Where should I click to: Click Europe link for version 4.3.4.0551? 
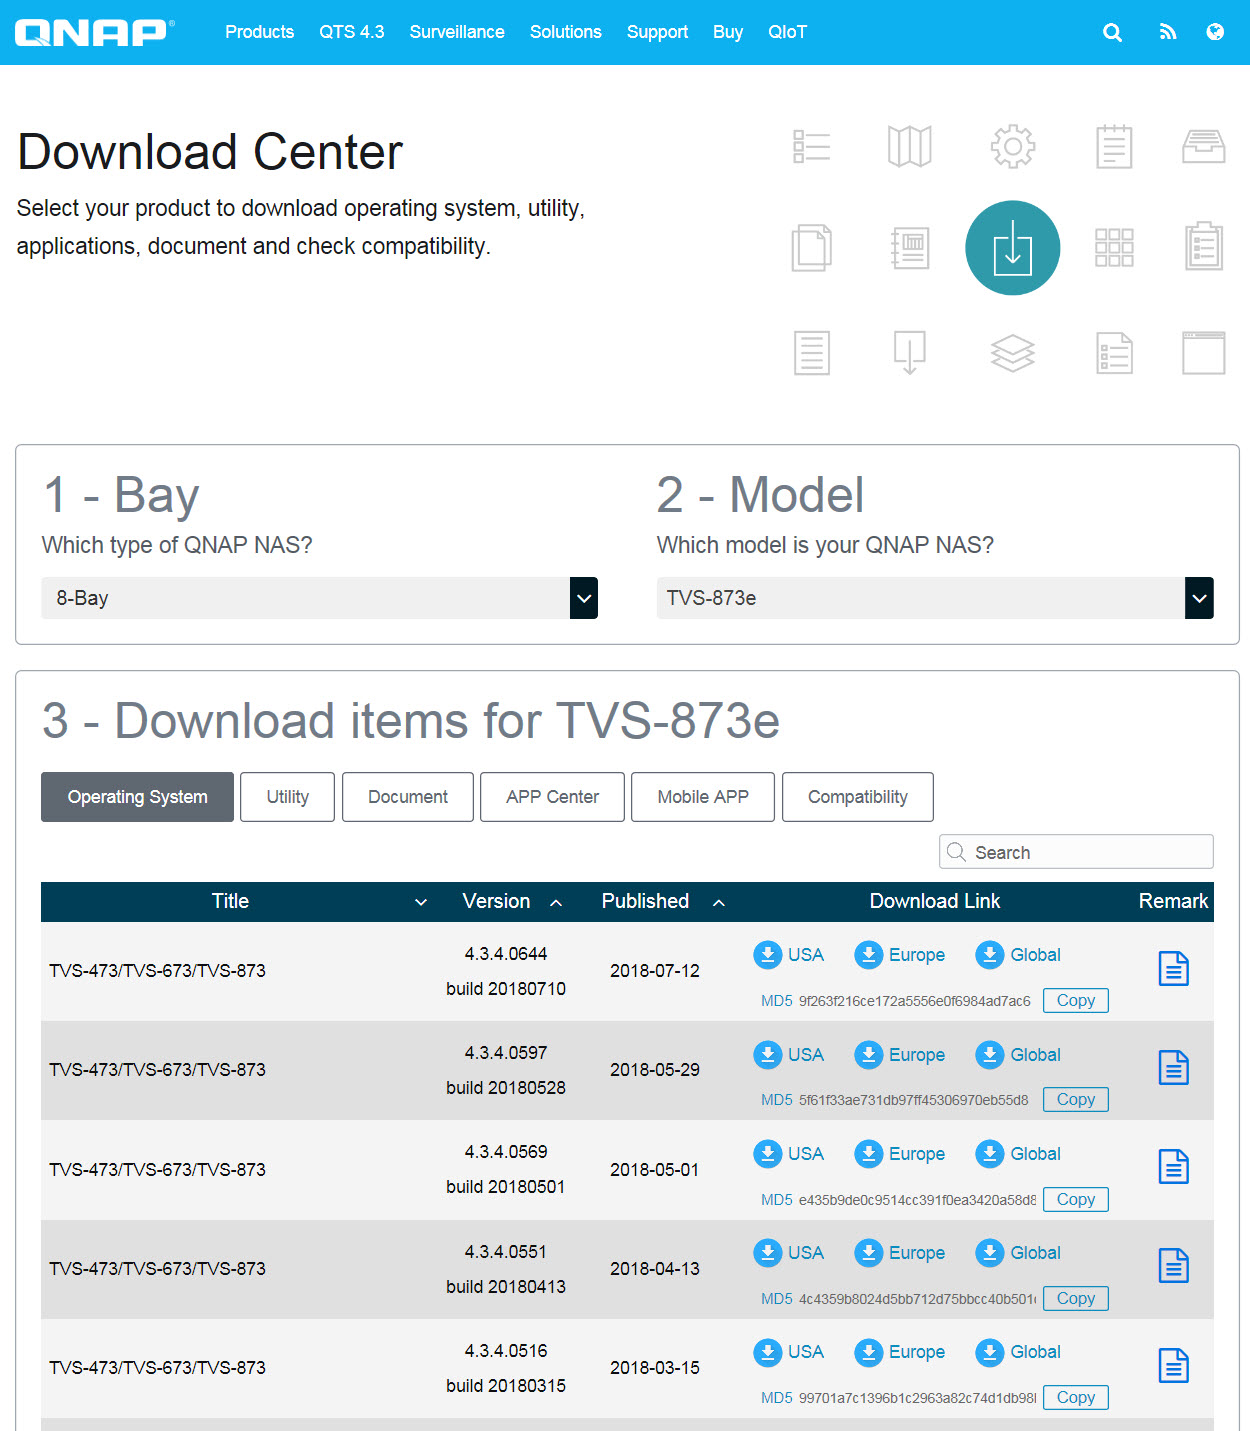click(x=900, y=1253)
